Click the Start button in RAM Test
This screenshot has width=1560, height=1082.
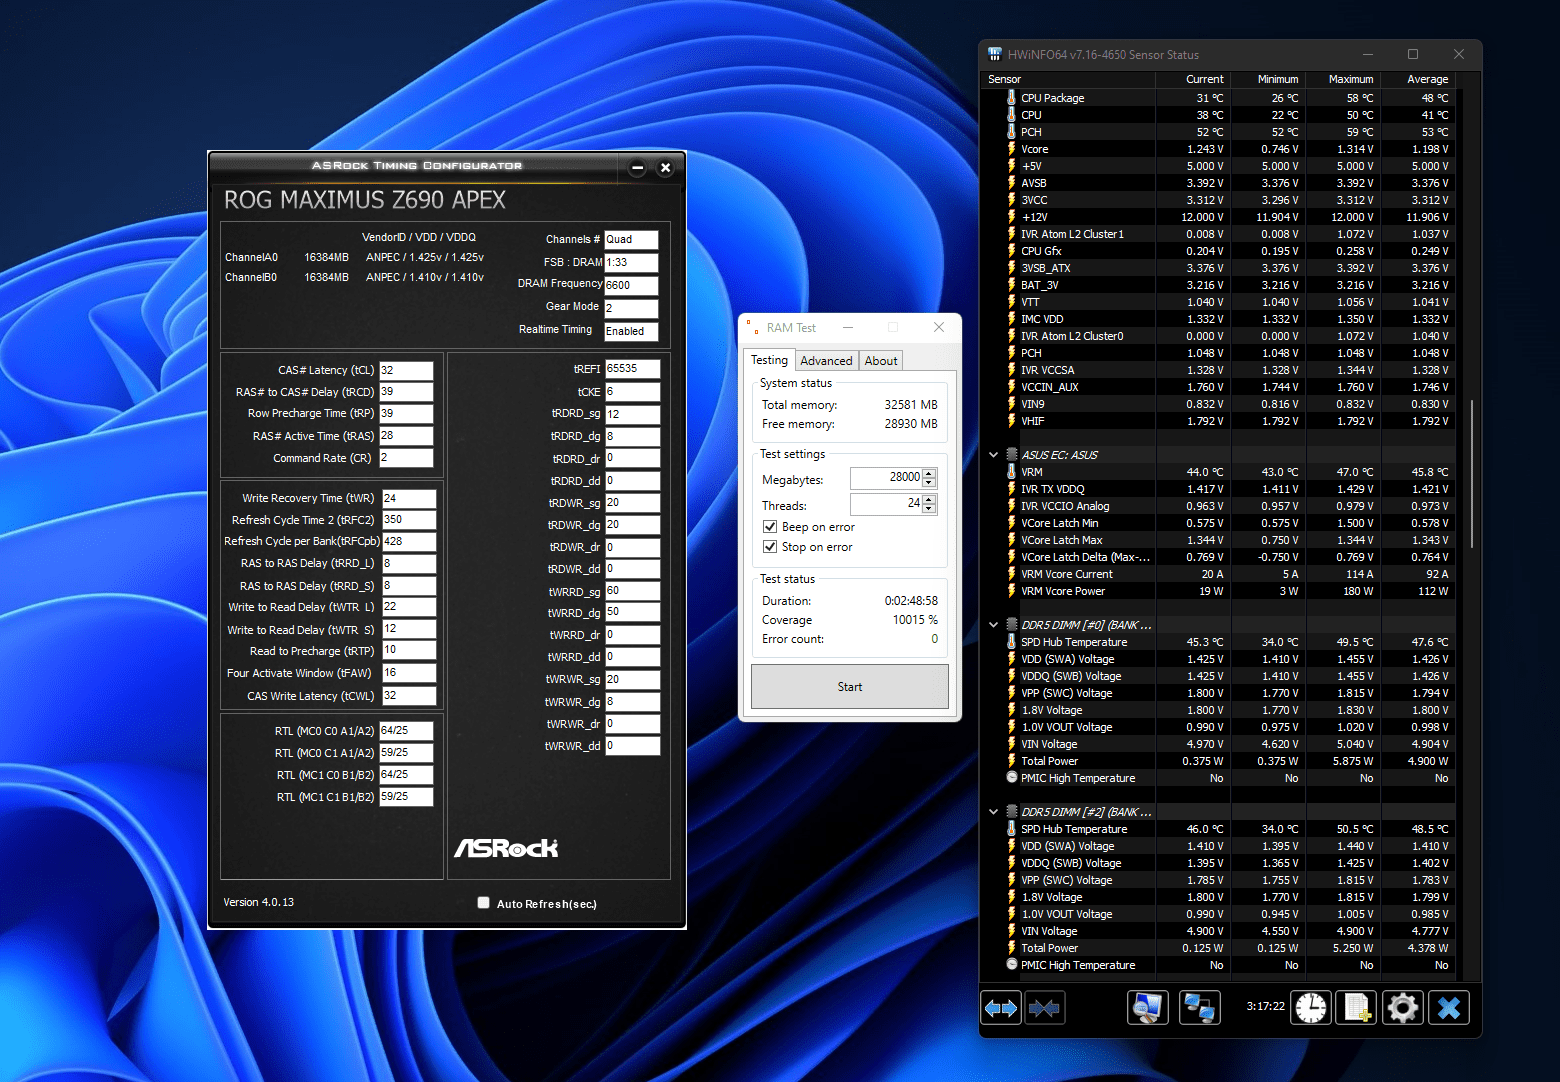tap(850, 687)
